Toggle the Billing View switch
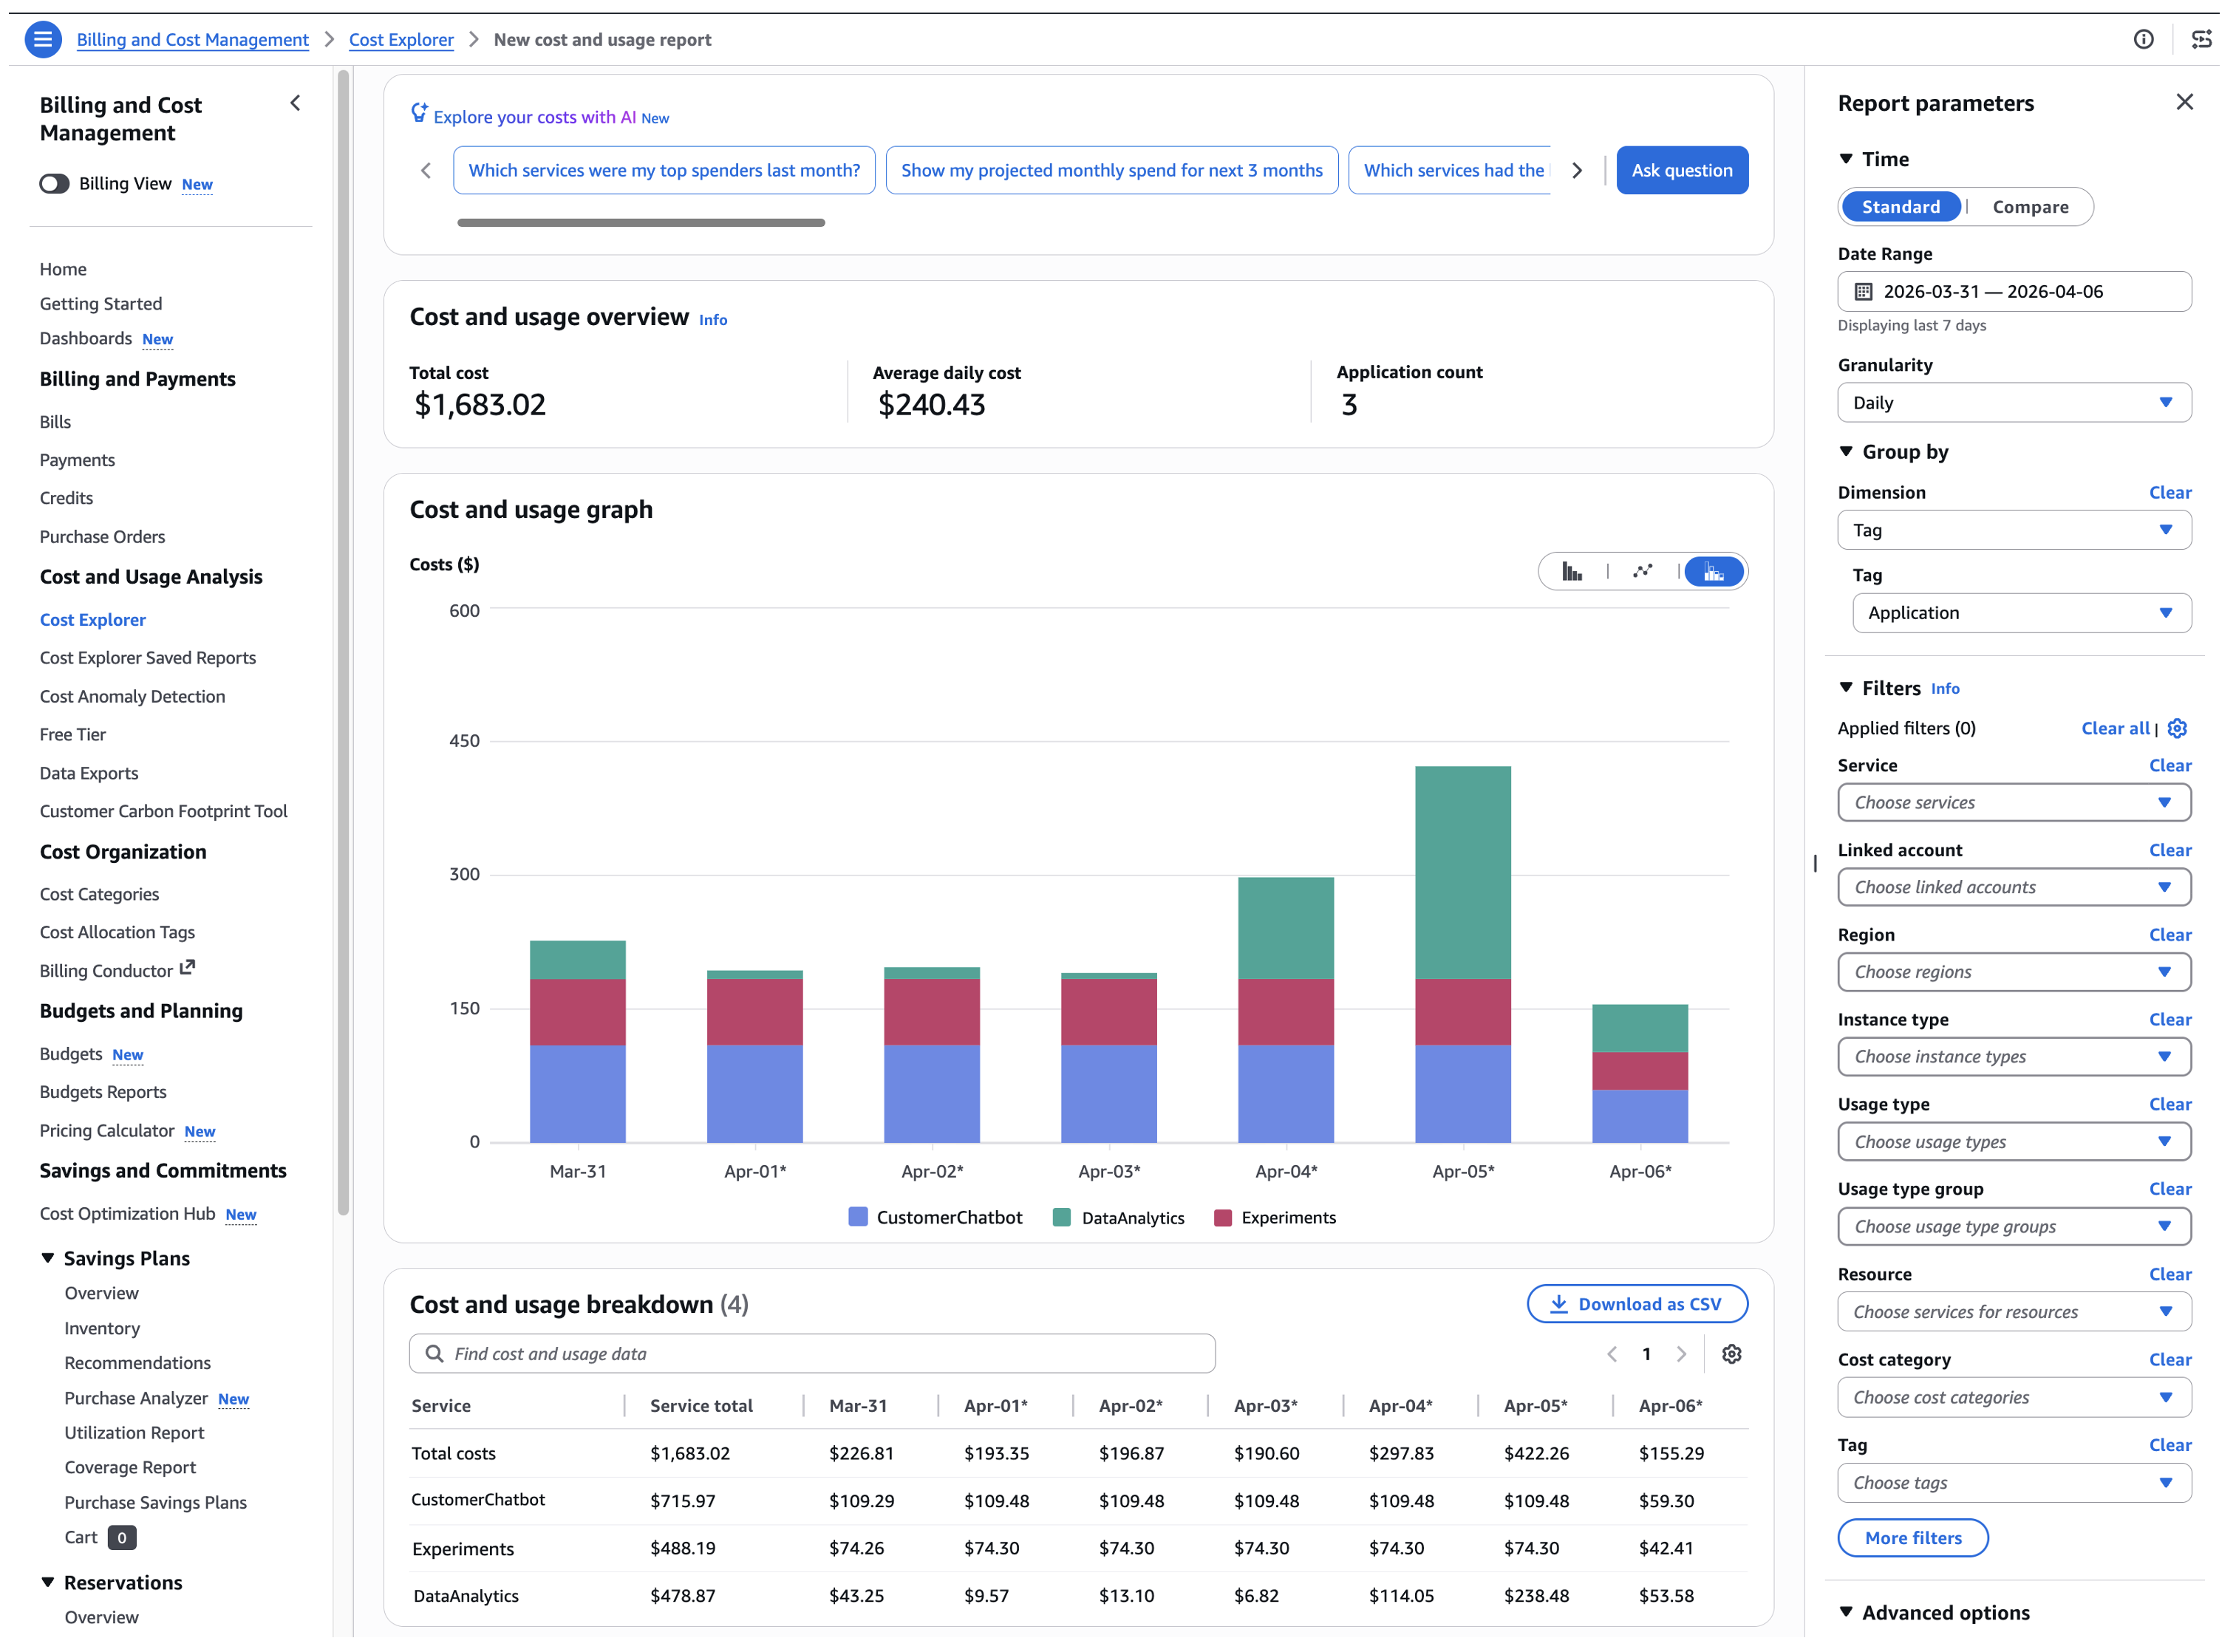This screenshot has height=1652, width=2236. click(55, 183)
